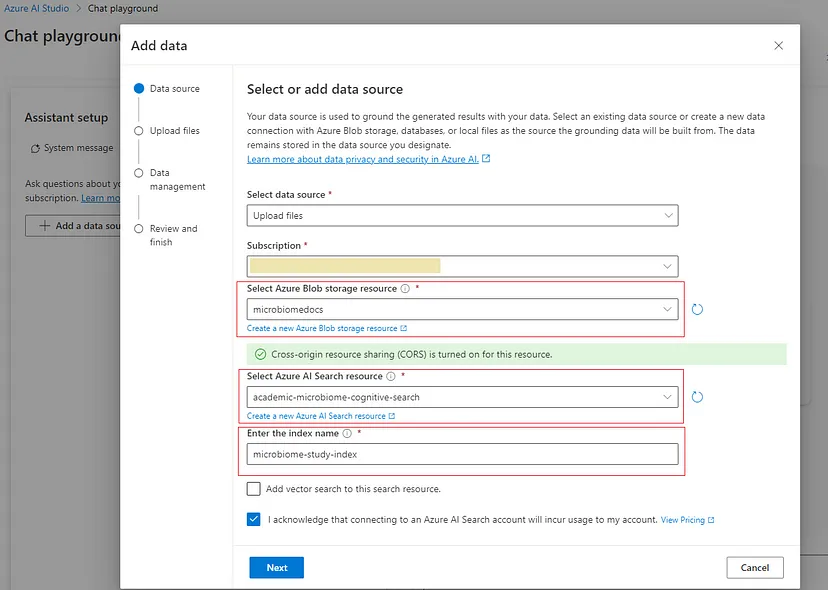Click Add a data source button behind dialog

pos(73,226)
